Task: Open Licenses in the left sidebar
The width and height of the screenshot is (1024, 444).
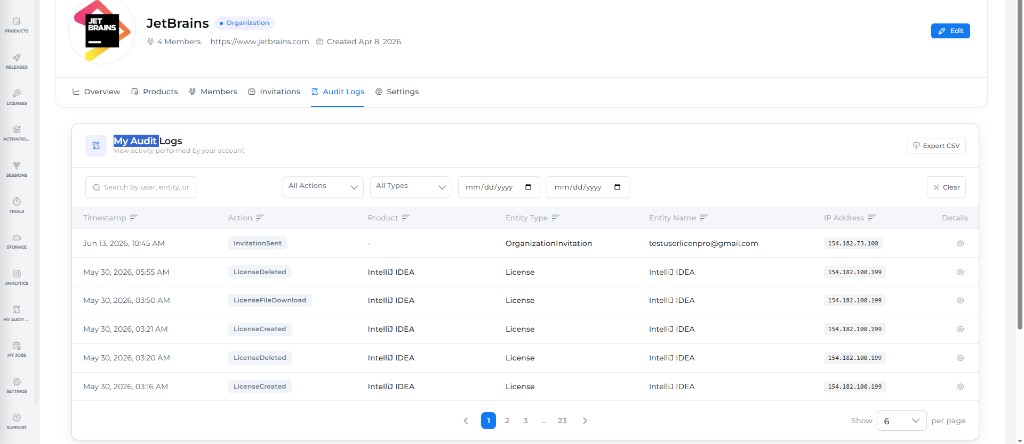Action: (x=16, y=97)
